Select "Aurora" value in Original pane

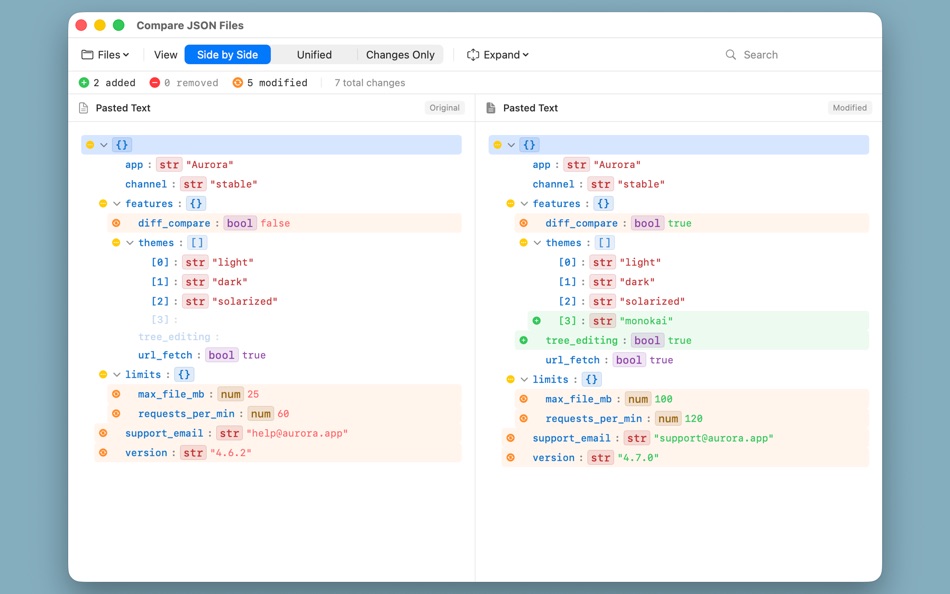(210, 164)
